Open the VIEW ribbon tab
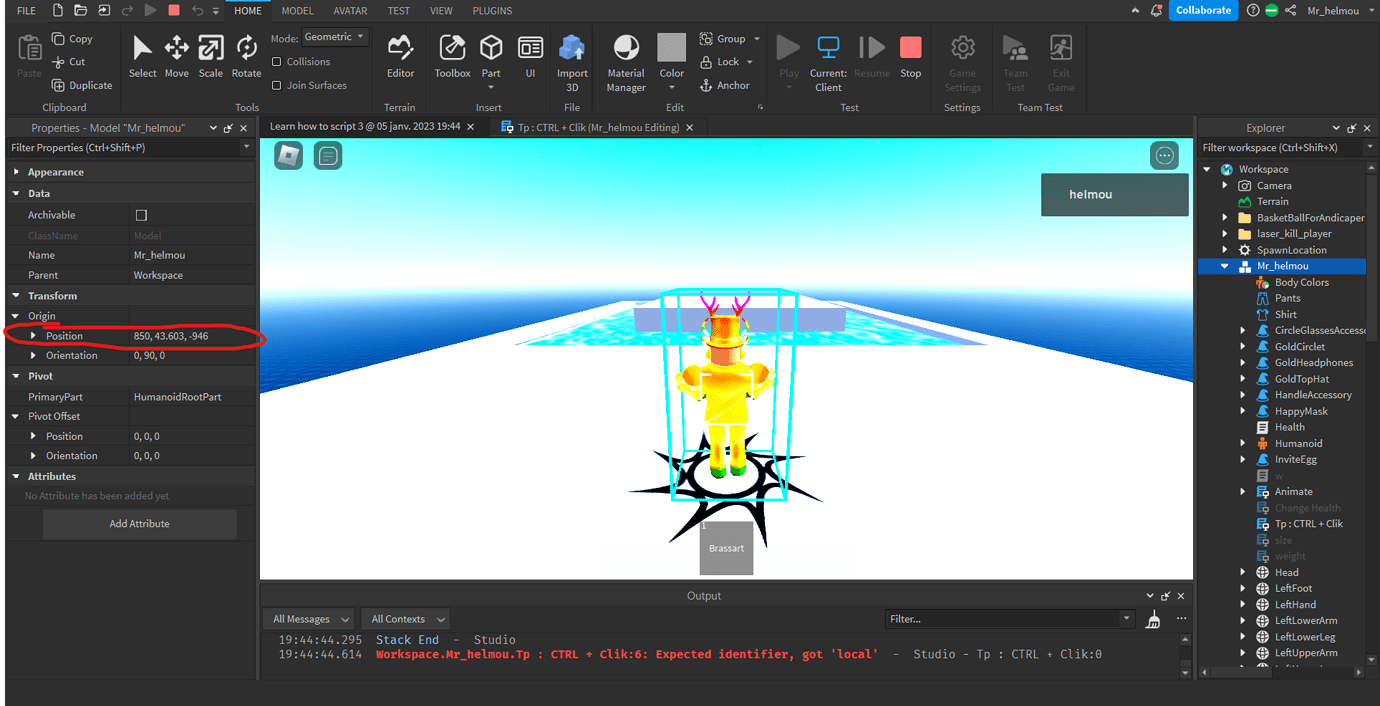The height and width of the screenshot is (706, 1380). point(441,11)
